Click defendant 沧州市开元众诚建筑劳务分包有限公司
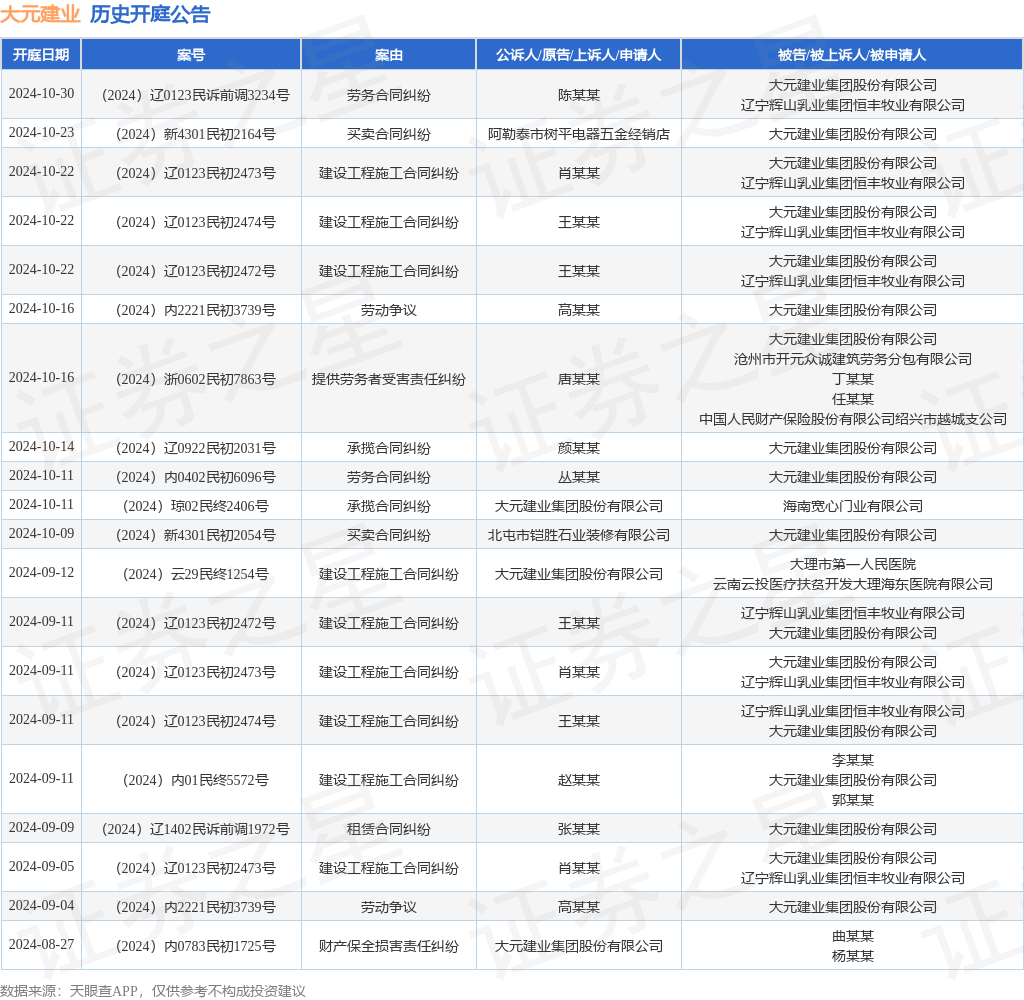 point(852,359)
